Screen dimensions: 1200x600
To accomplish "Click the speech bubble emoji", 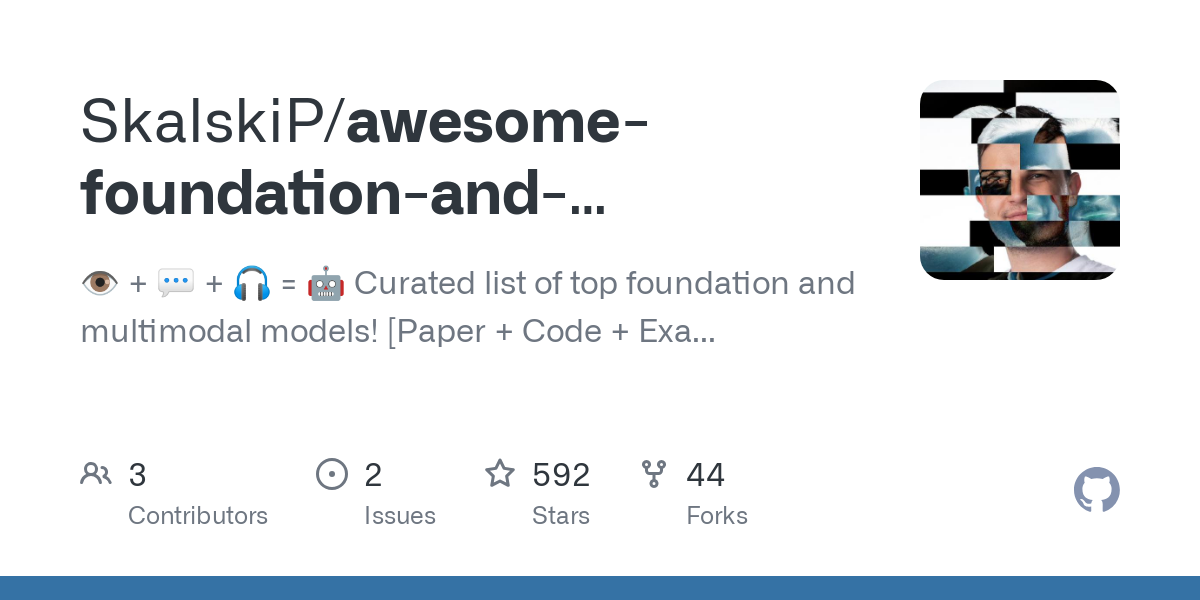I will pyautogui.click(x=176, y=284).
